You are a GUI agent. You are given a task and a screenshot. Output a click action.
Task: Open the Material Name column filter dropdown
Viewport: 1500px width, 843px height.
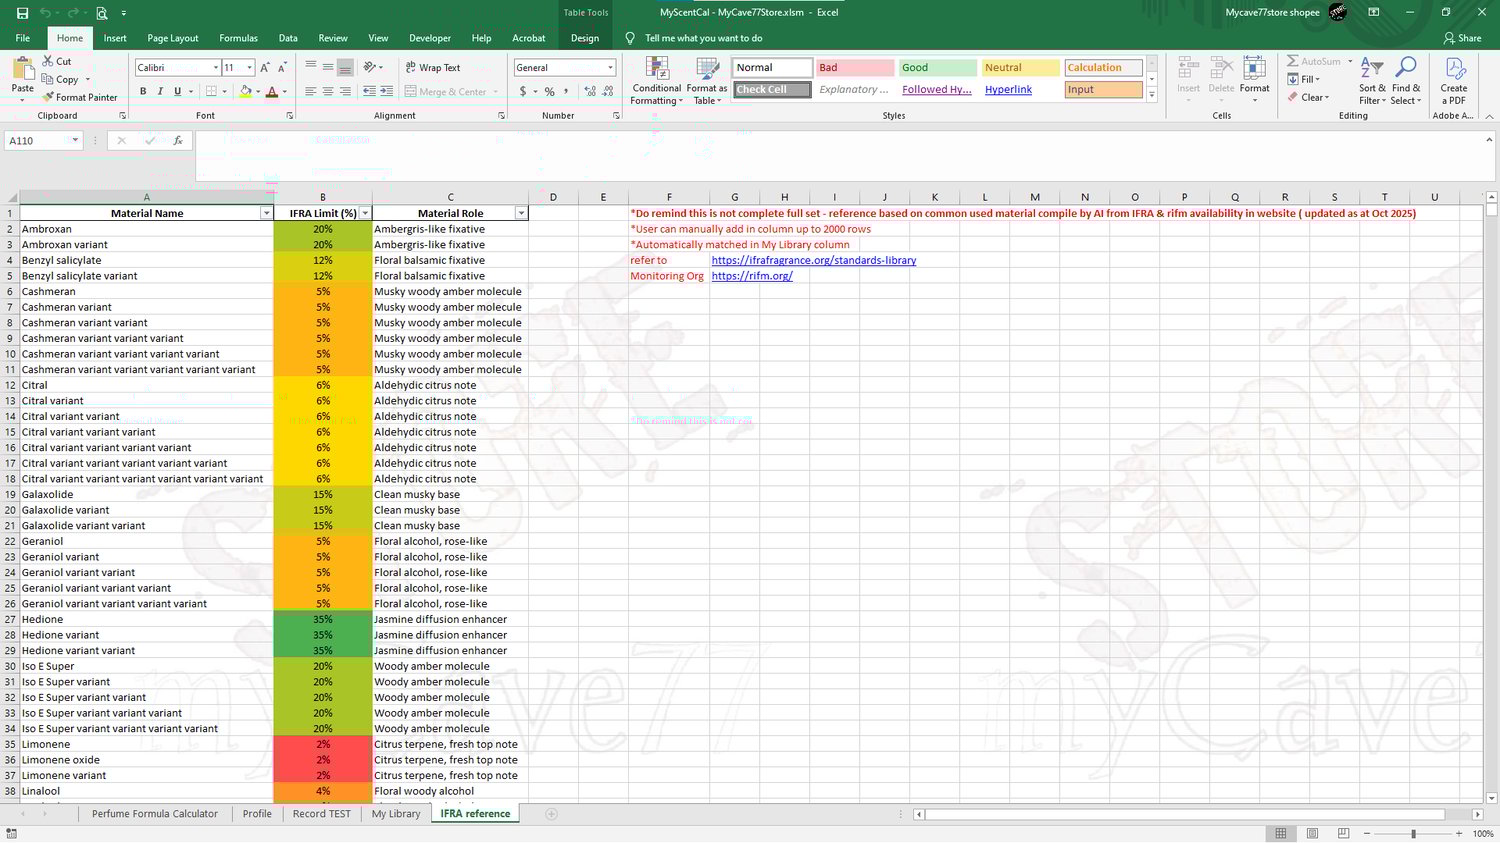pyautogui.click(x=266, y=213)
